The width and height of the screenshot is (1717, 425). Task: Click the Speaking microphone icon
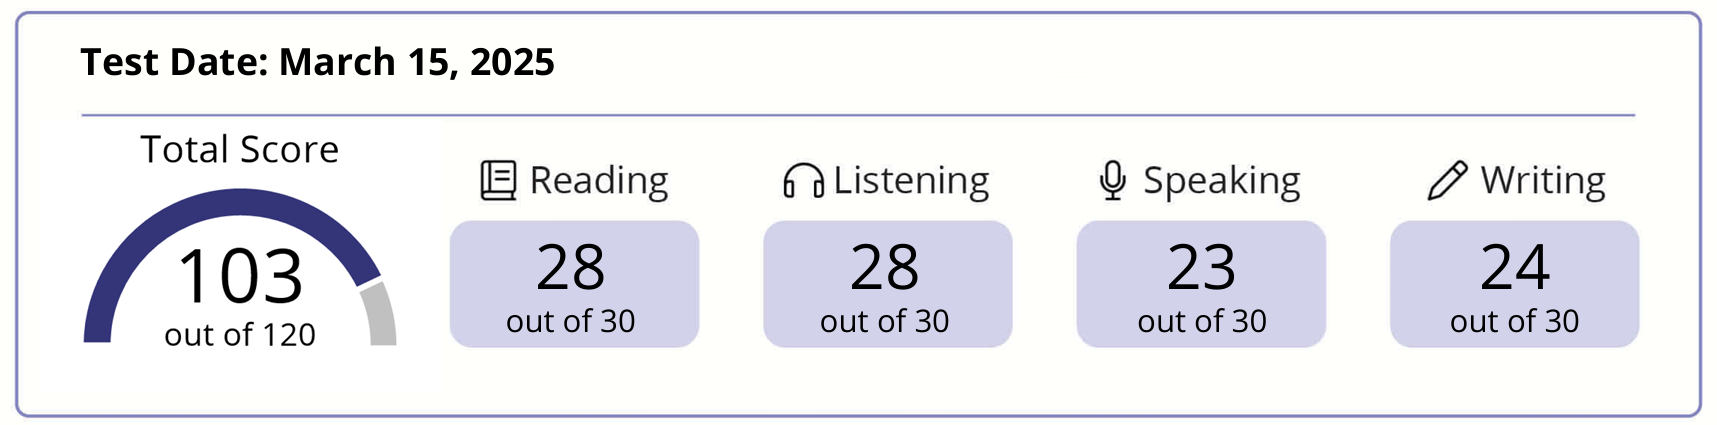point(1112,181)
